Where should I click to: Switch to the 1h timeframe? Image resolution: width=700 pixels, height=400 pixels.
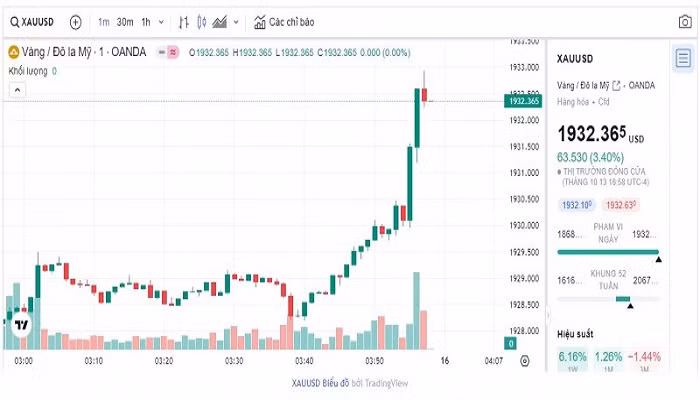[x=146, y=21]
